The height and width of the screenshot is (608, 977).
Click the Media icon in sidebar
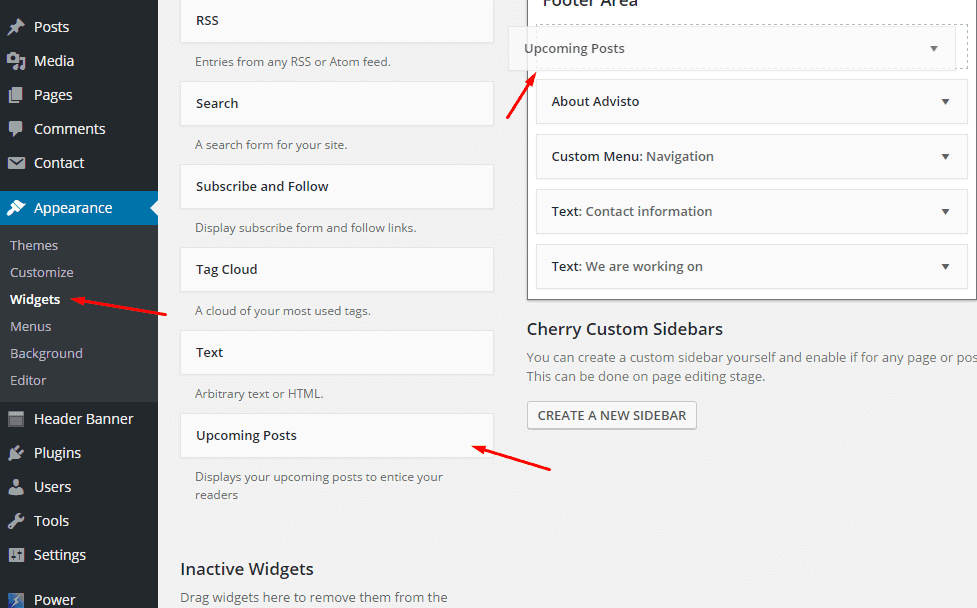click(16, 61)
